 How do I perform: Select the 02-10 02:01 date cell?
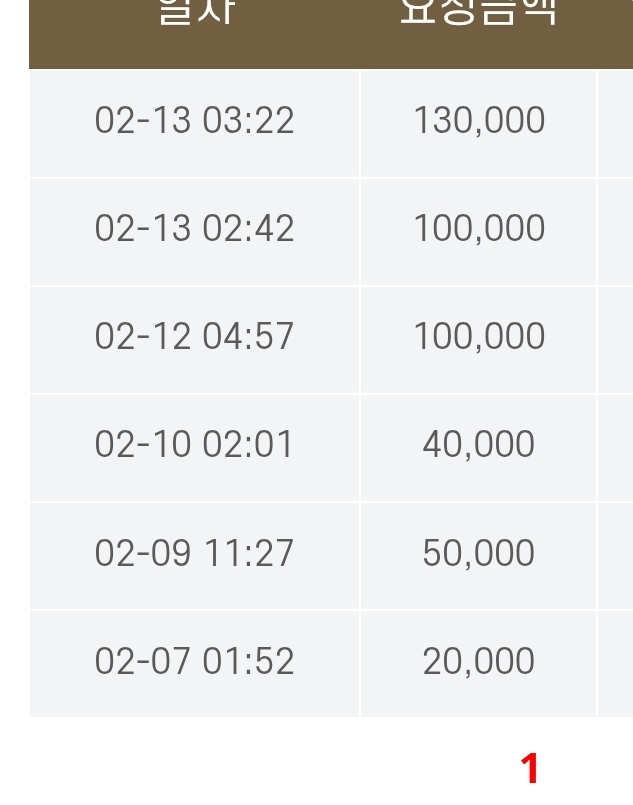click(x=195, y=445)
